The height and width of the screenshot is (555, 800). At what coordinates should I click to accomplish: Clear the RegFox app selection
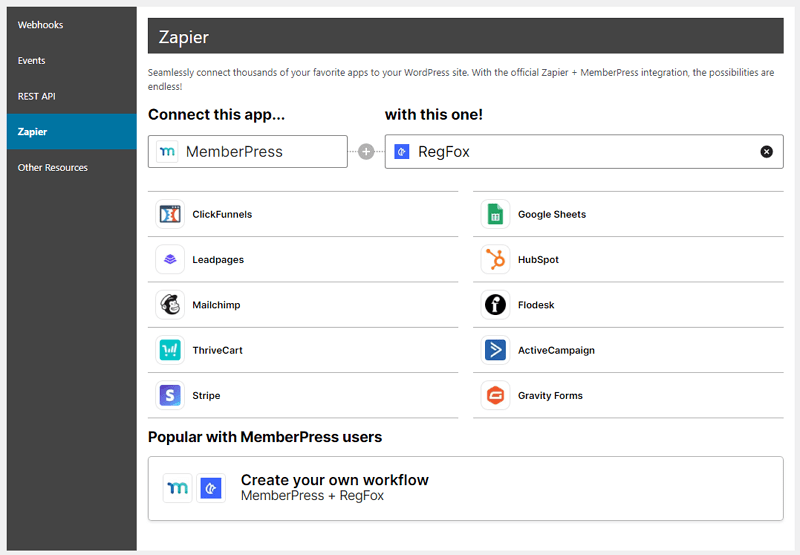tap(766, 152)
